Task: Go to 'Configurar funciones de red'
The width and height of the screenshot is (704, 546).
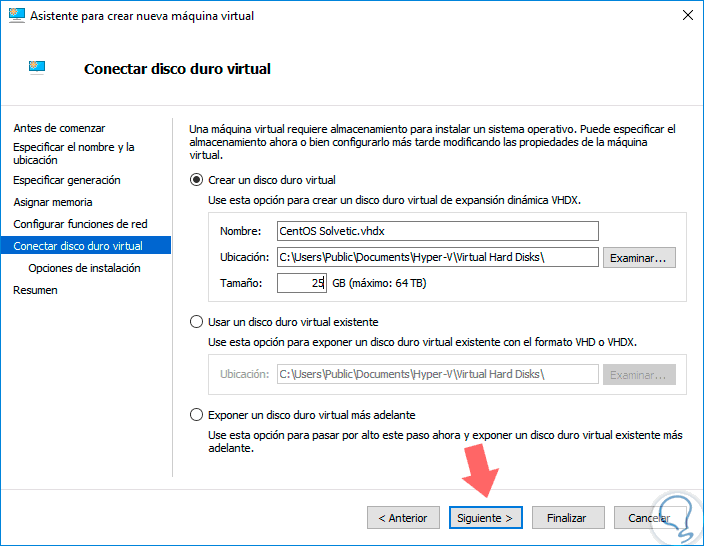Action: [x=80, y=224]
